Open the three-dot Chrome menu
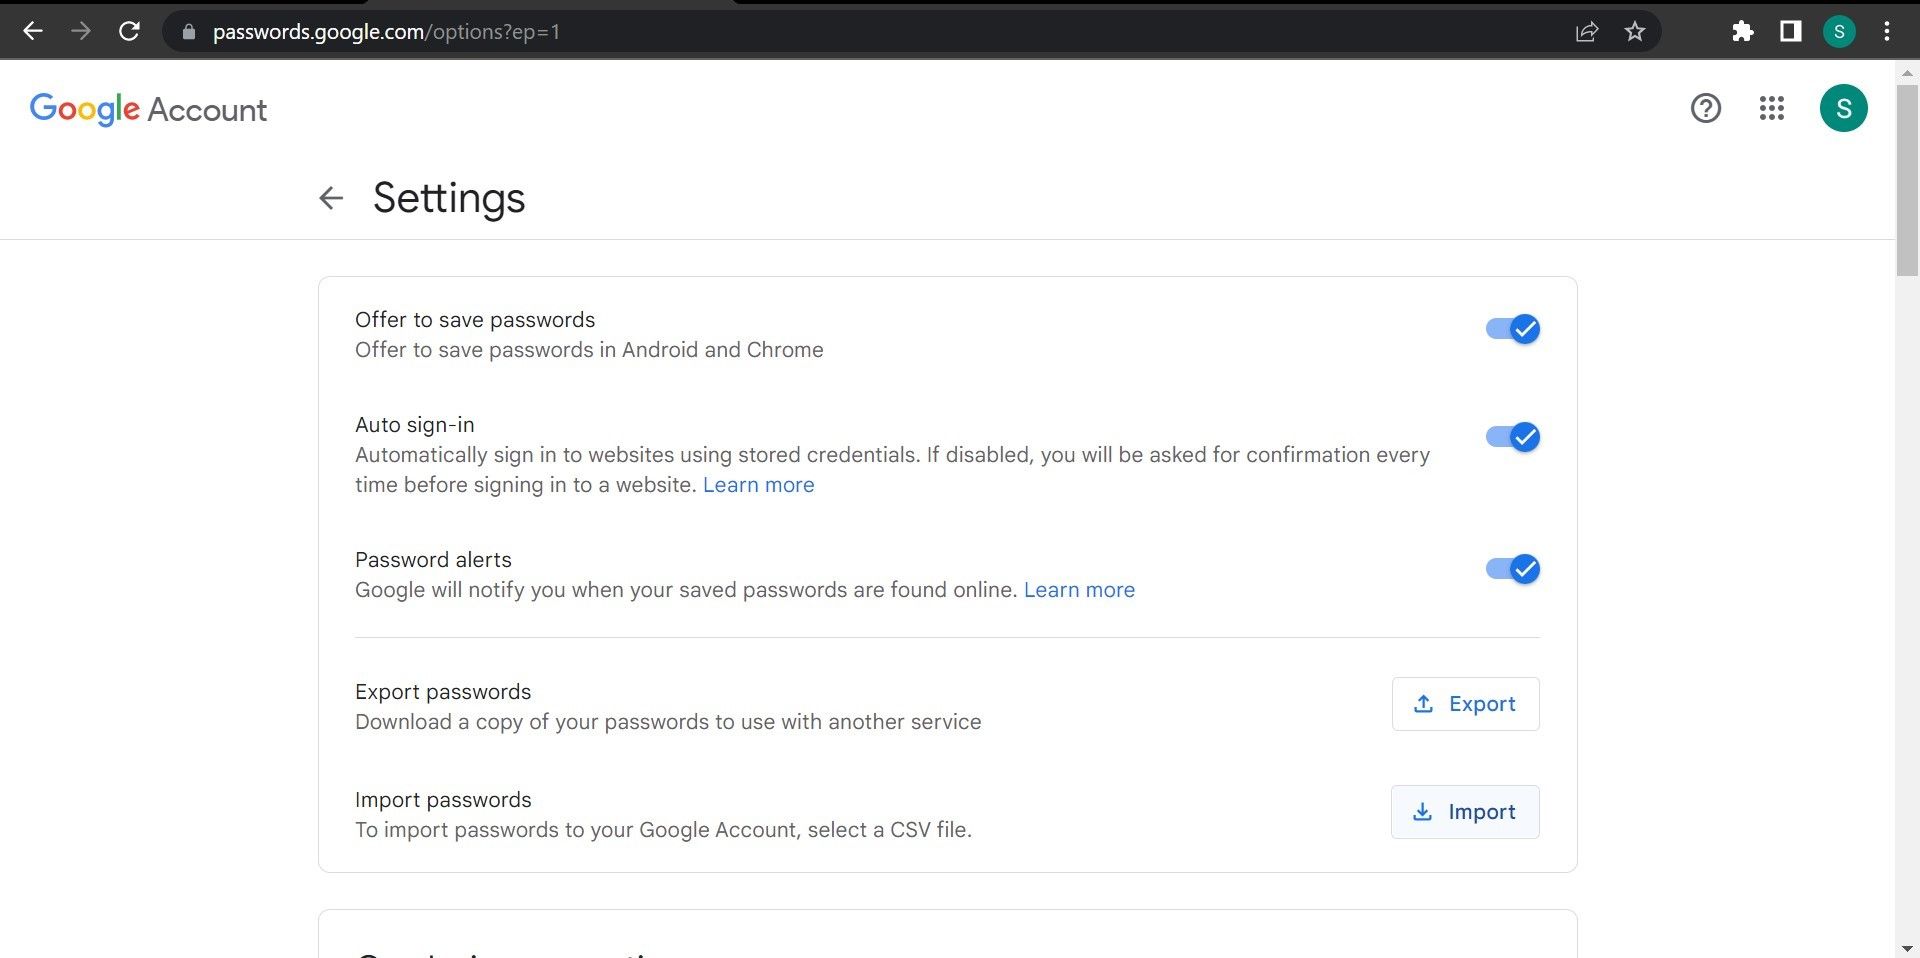Image resolution: width=1920 pixels, height=958 pixels. point(1886,31)
